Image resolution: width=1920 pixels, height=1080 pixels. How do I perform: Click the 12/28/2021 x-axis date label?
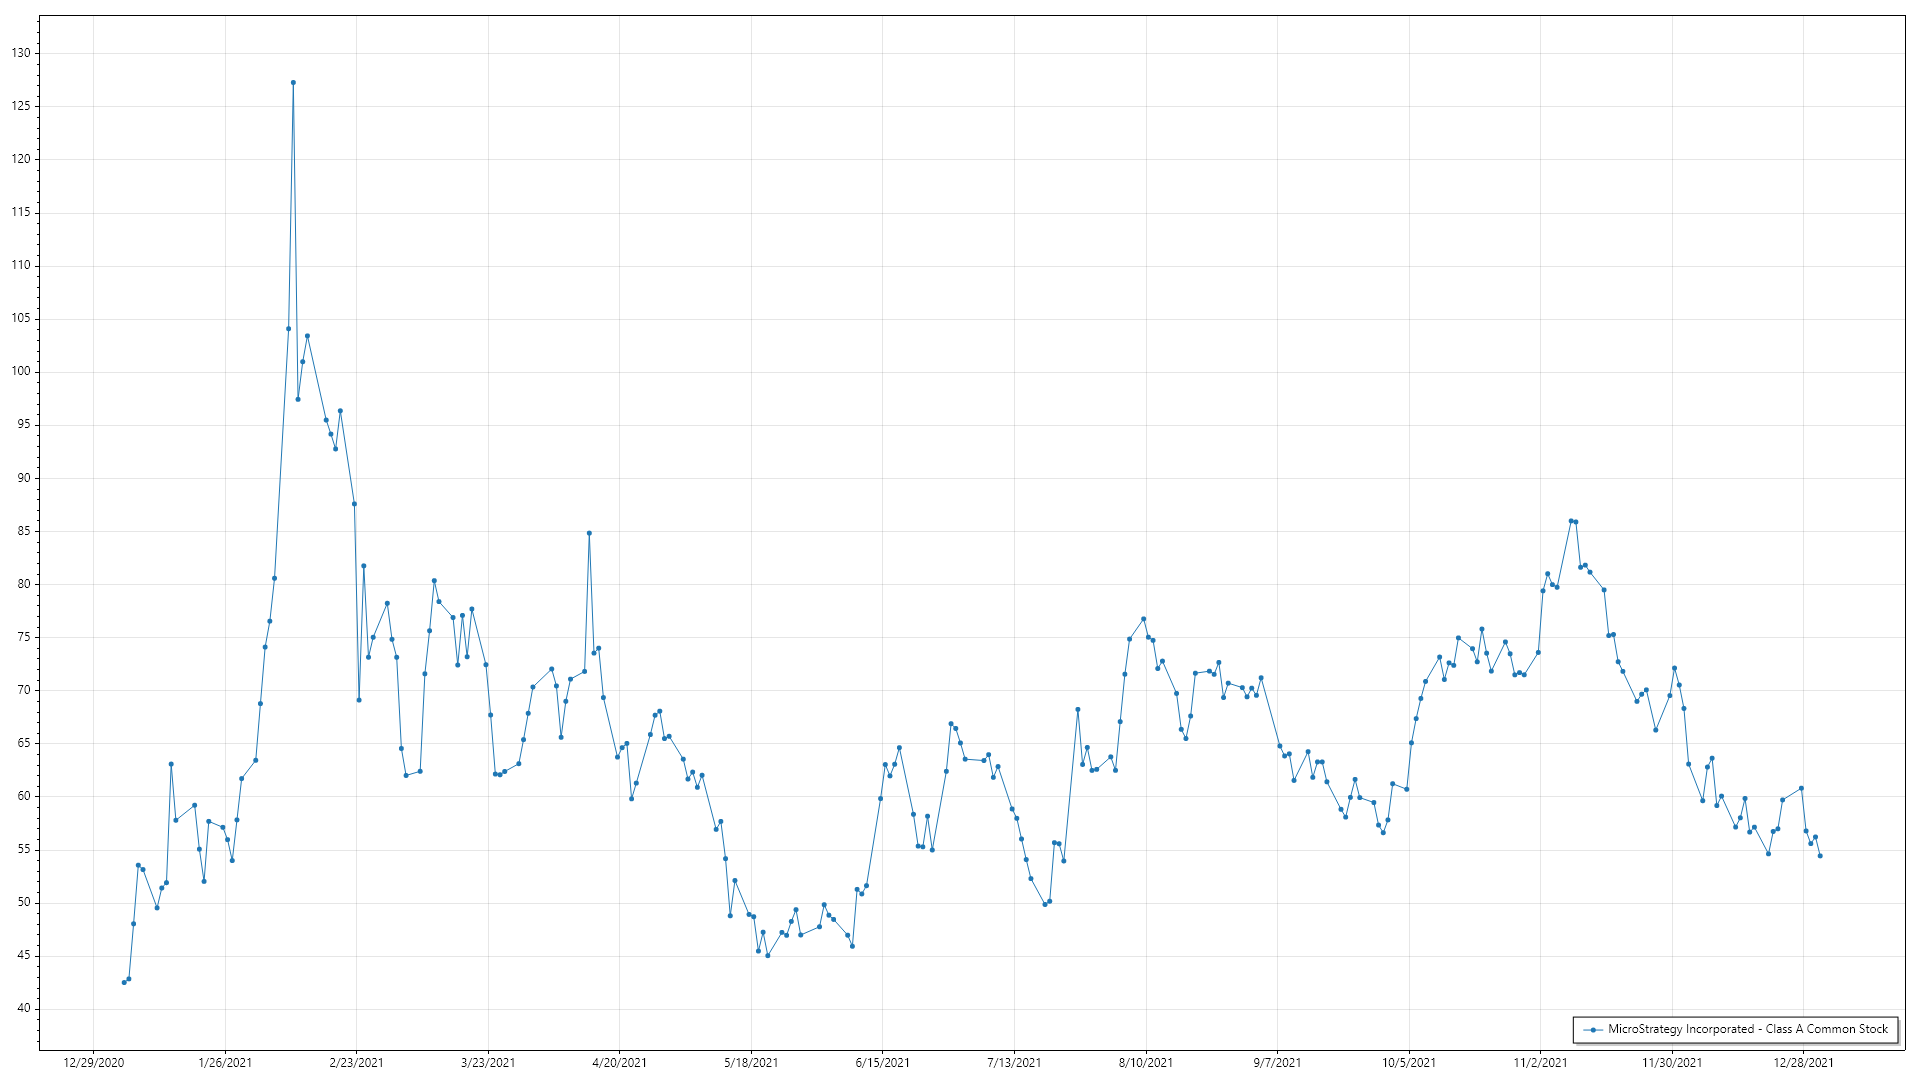1803,1062
